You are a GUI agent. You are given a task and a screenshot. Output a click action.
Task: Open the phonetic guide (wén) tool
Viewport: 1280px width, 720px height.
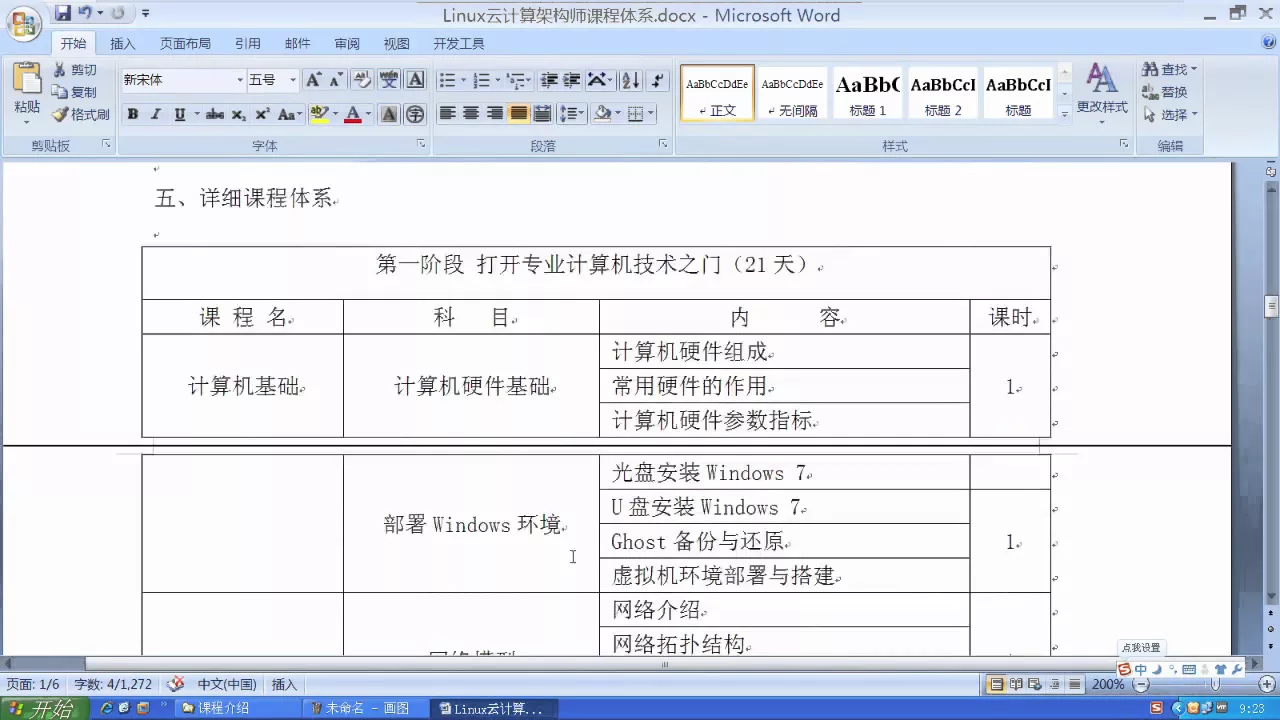click(389, 80)
